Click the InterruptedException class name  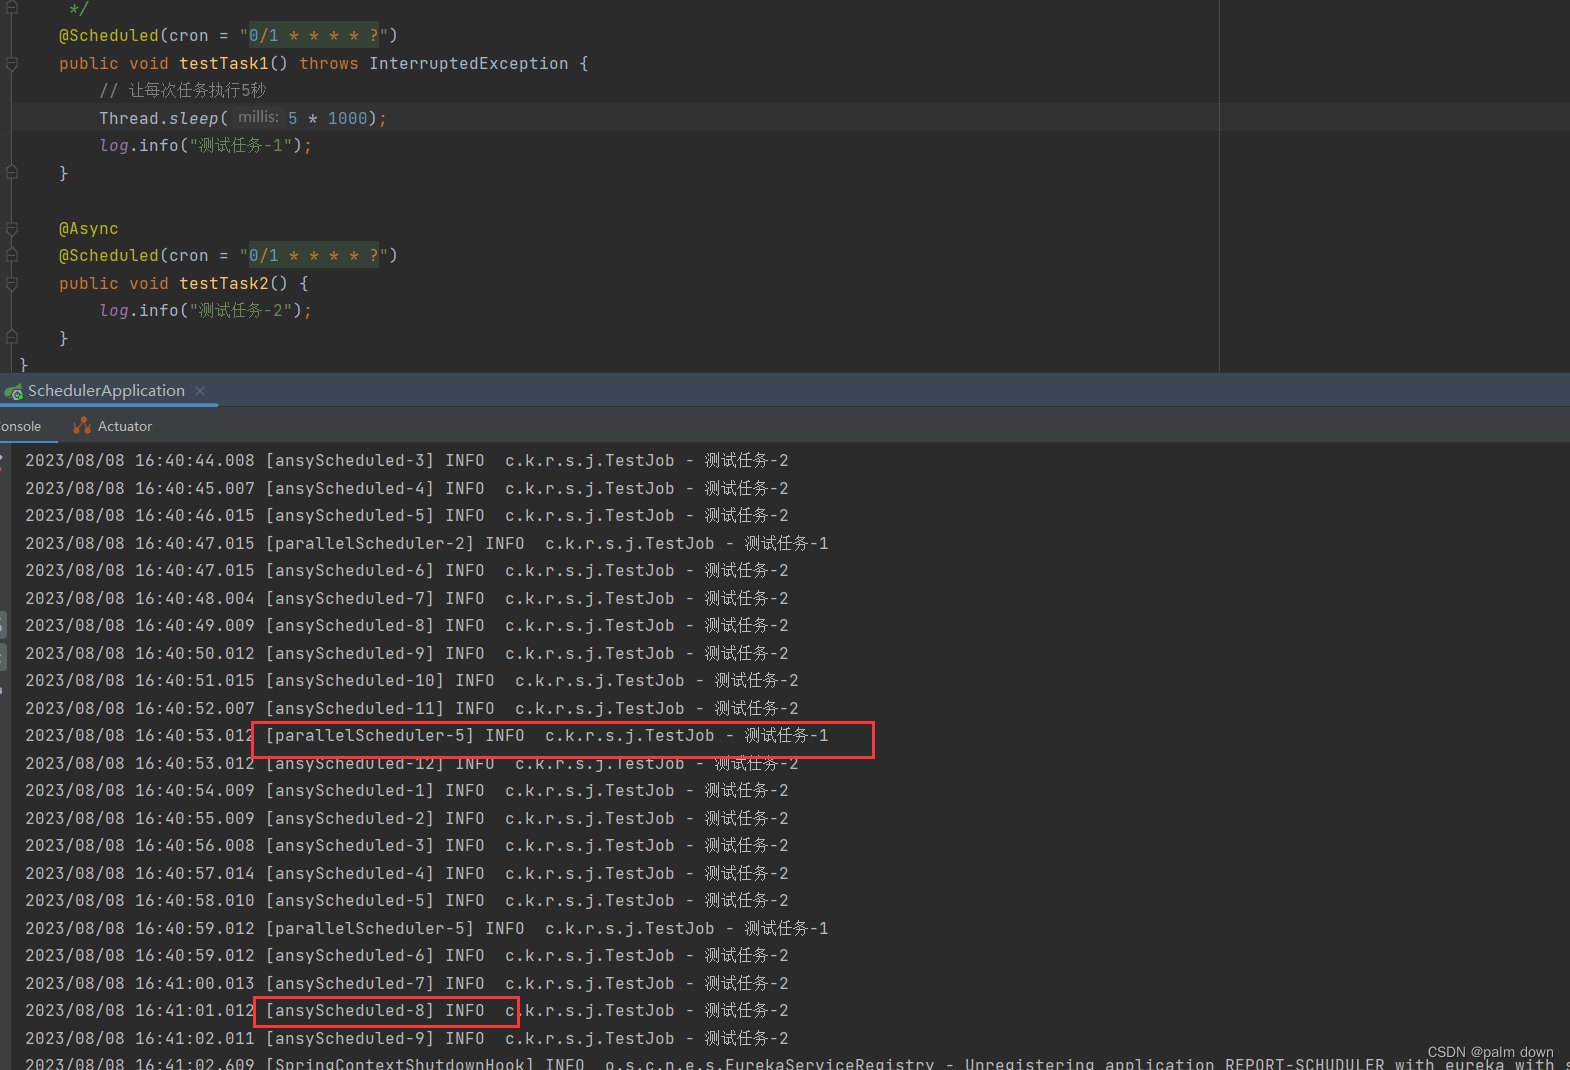(469, 63)
